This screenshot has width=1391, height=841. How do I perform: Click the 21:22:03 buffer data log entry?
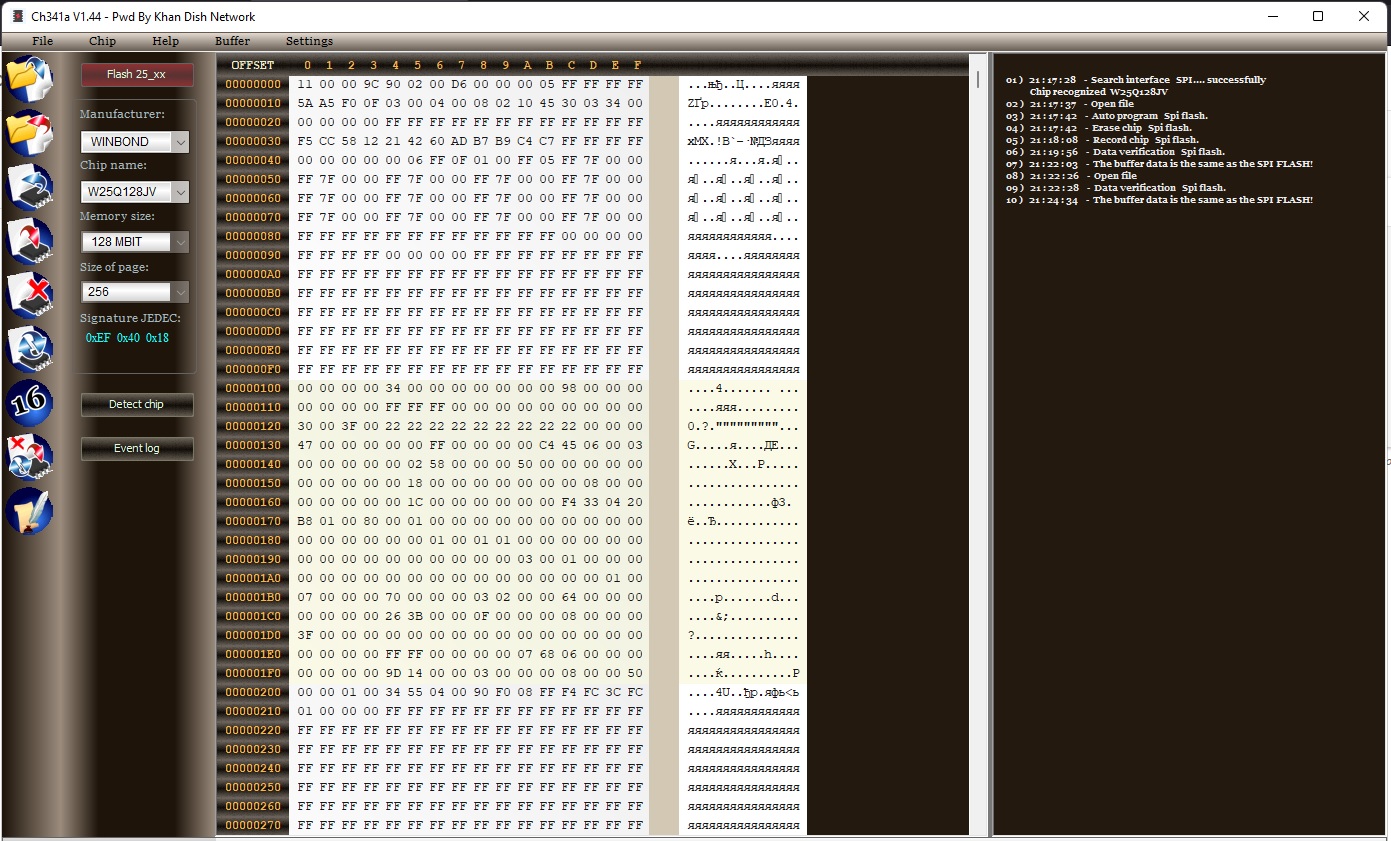[1160, 164]
